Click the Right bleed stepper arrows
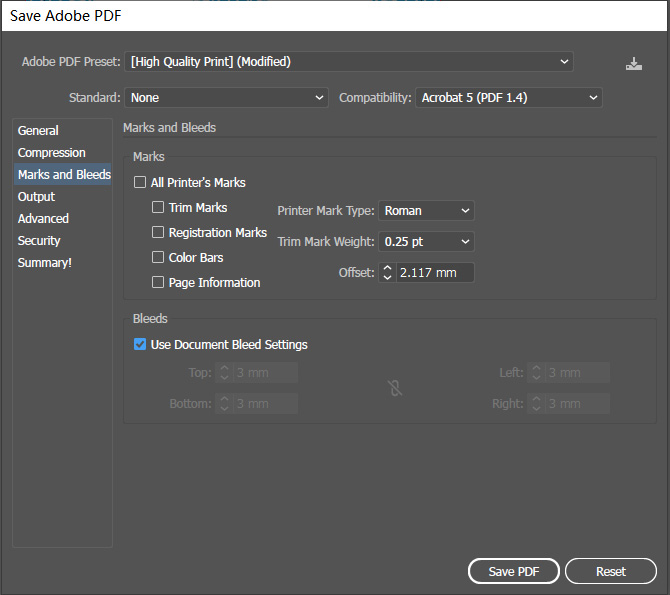This screenshot has width=670, height=595. pyautogui.click(x=536, y=404)
